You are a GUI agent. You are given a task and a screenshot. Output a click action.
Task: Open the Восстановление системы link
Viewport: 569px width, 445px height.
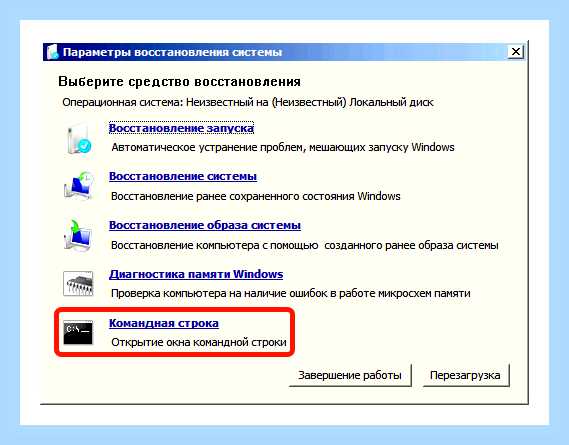coord(183,176)
